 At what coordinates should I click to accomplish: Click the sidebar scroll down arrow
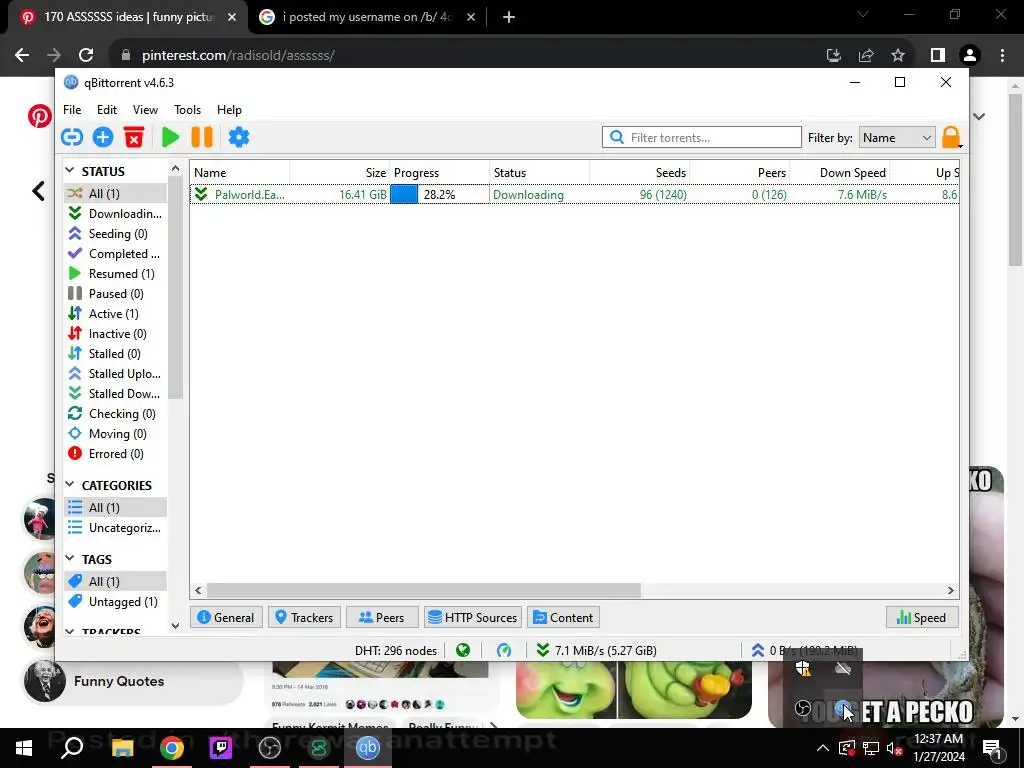175,625
